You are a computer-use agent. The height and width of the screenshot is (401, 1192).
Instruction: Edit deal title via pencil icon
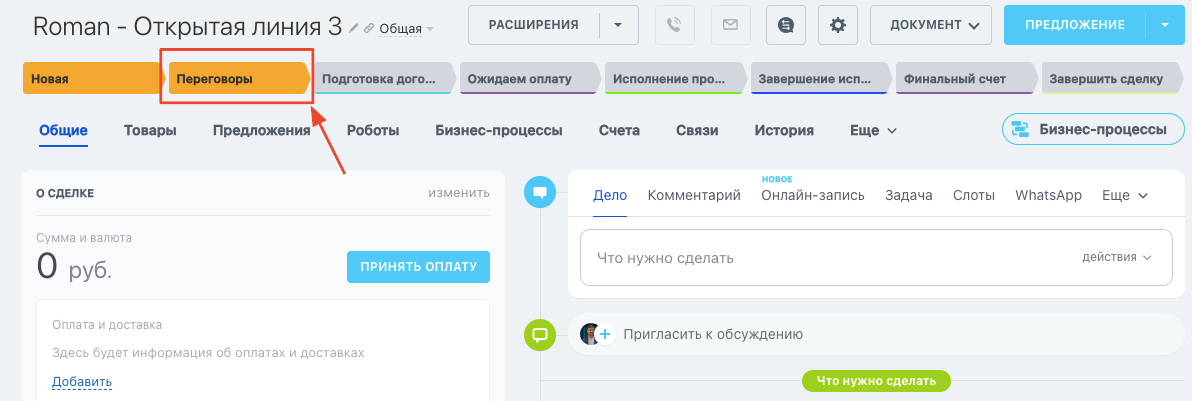pyautogui.click(x=353, y=28)
